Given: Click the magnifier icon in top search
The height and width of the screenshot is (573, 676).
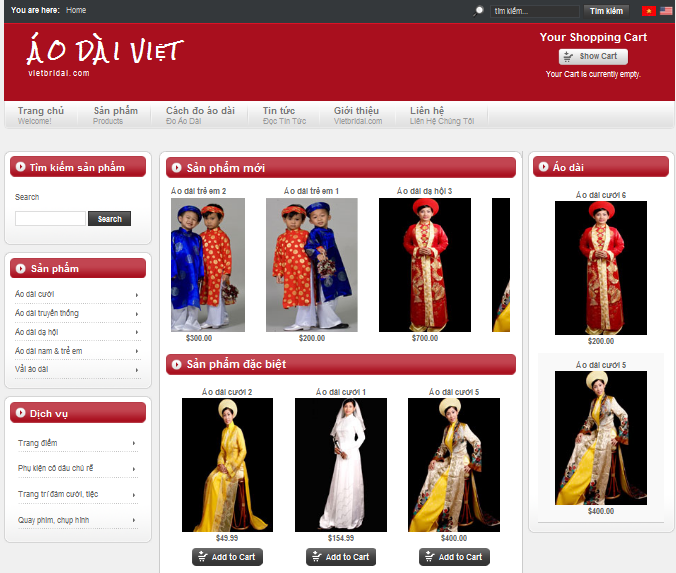Looking at the screenshot, I should [479, 11].
